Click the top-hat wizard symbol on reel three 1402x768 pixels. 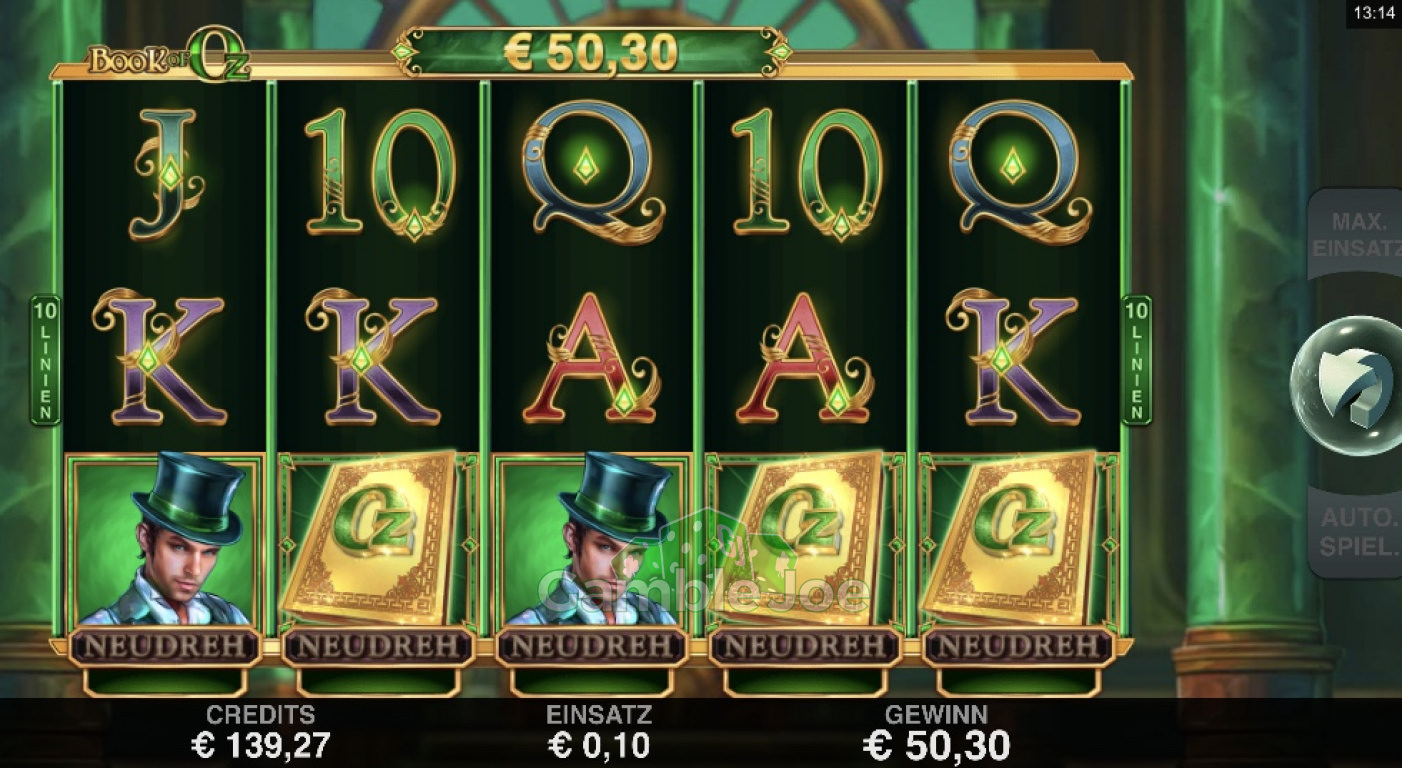[592, 540]
